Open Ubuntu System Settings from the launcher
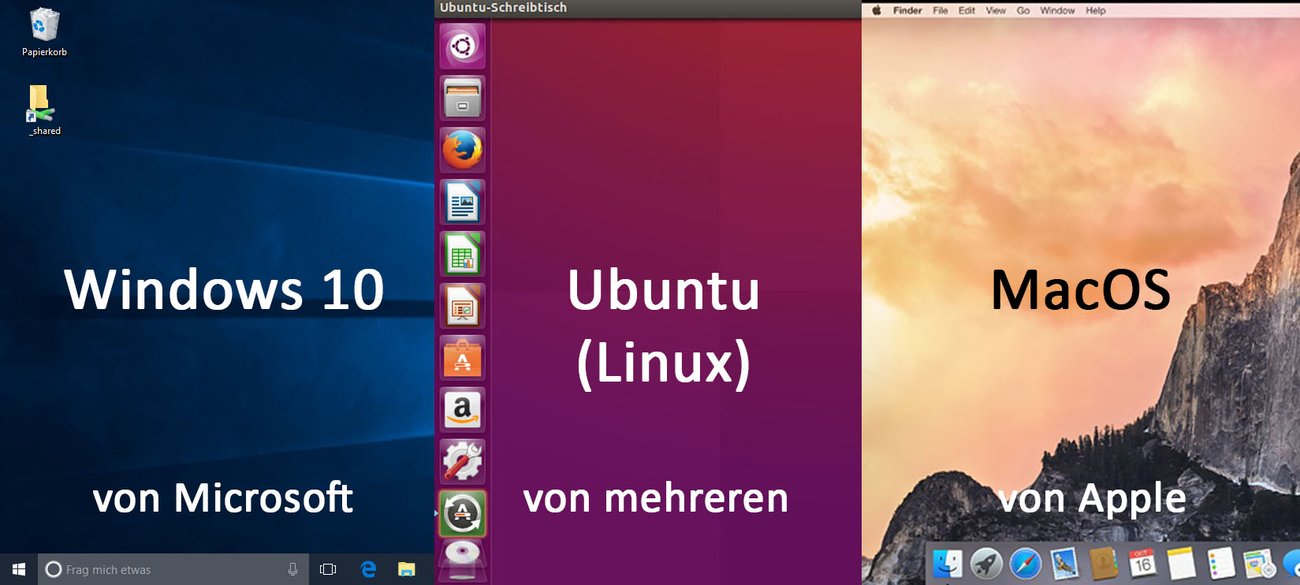The width and height of the screenshot is (1300, 585). coord(462,462)
